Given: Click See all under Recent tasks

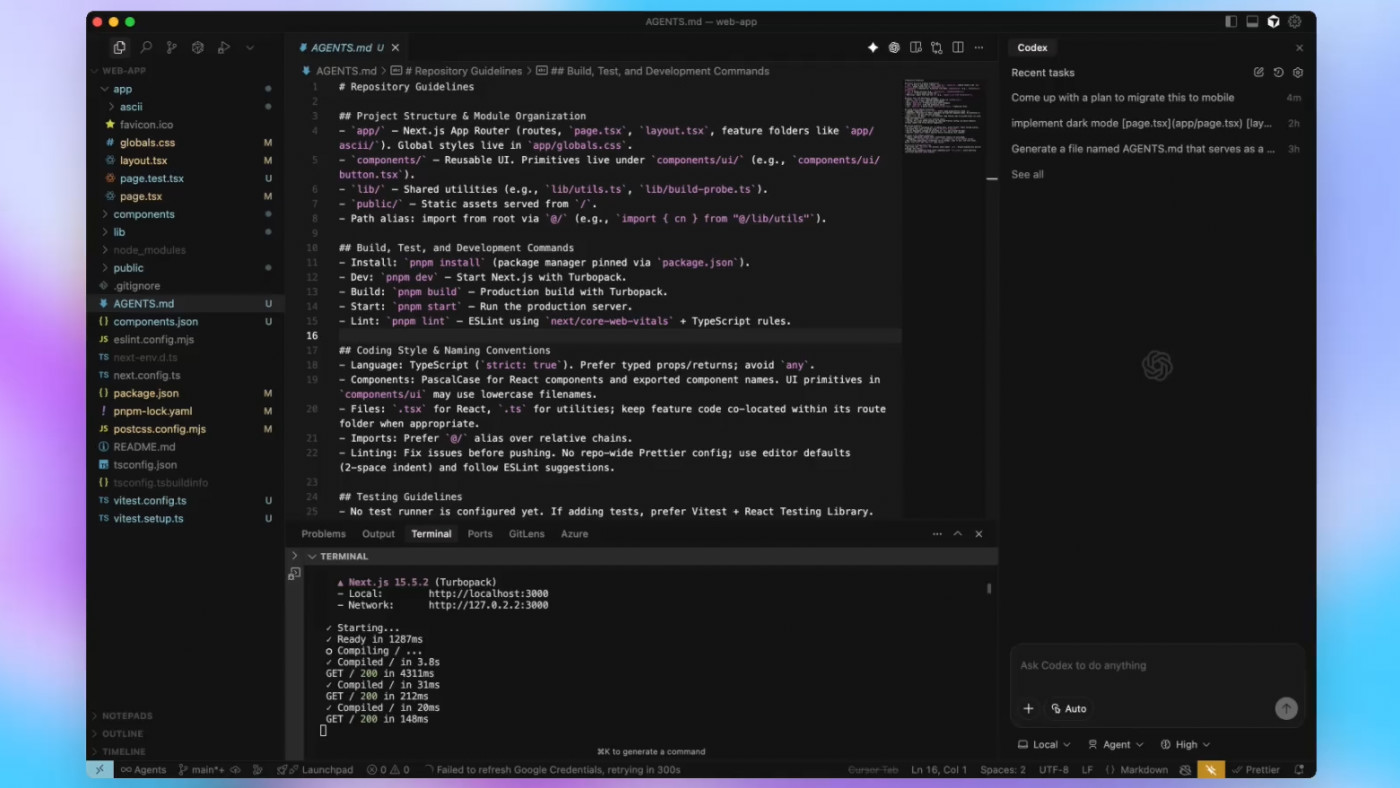Looking at the screenshot, I should (x=1027, y=174).
